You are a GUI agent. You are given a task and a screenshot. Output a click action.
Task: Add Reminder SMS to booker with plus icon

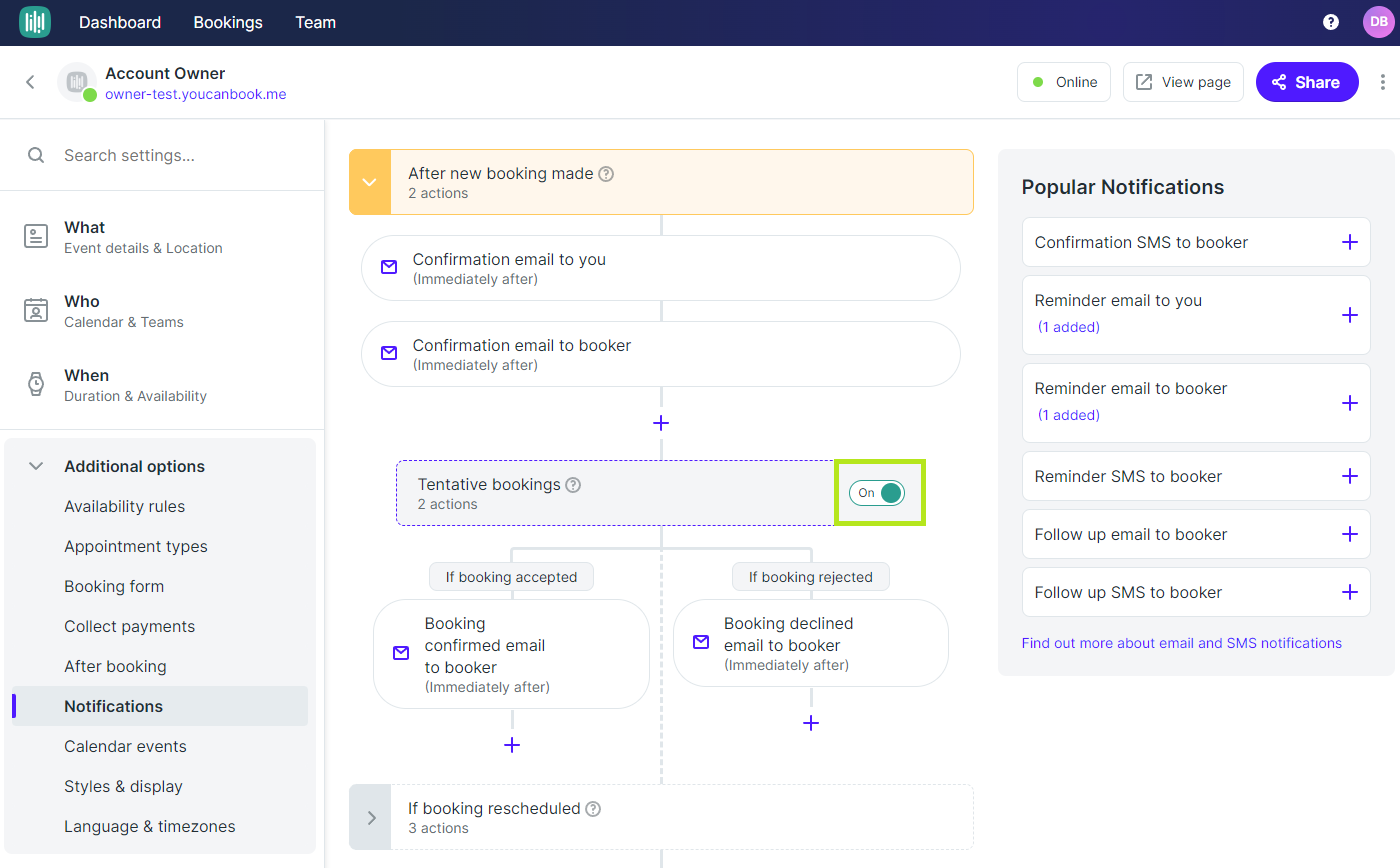[x=1349, y=476]
